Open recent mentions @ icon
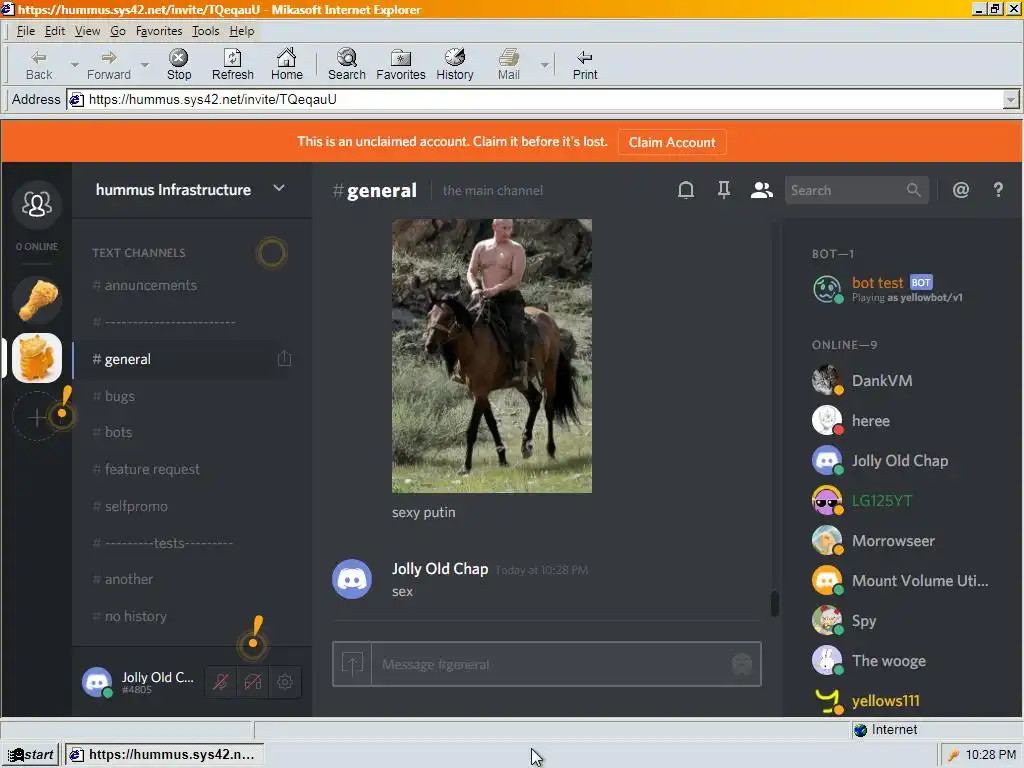 961,190
